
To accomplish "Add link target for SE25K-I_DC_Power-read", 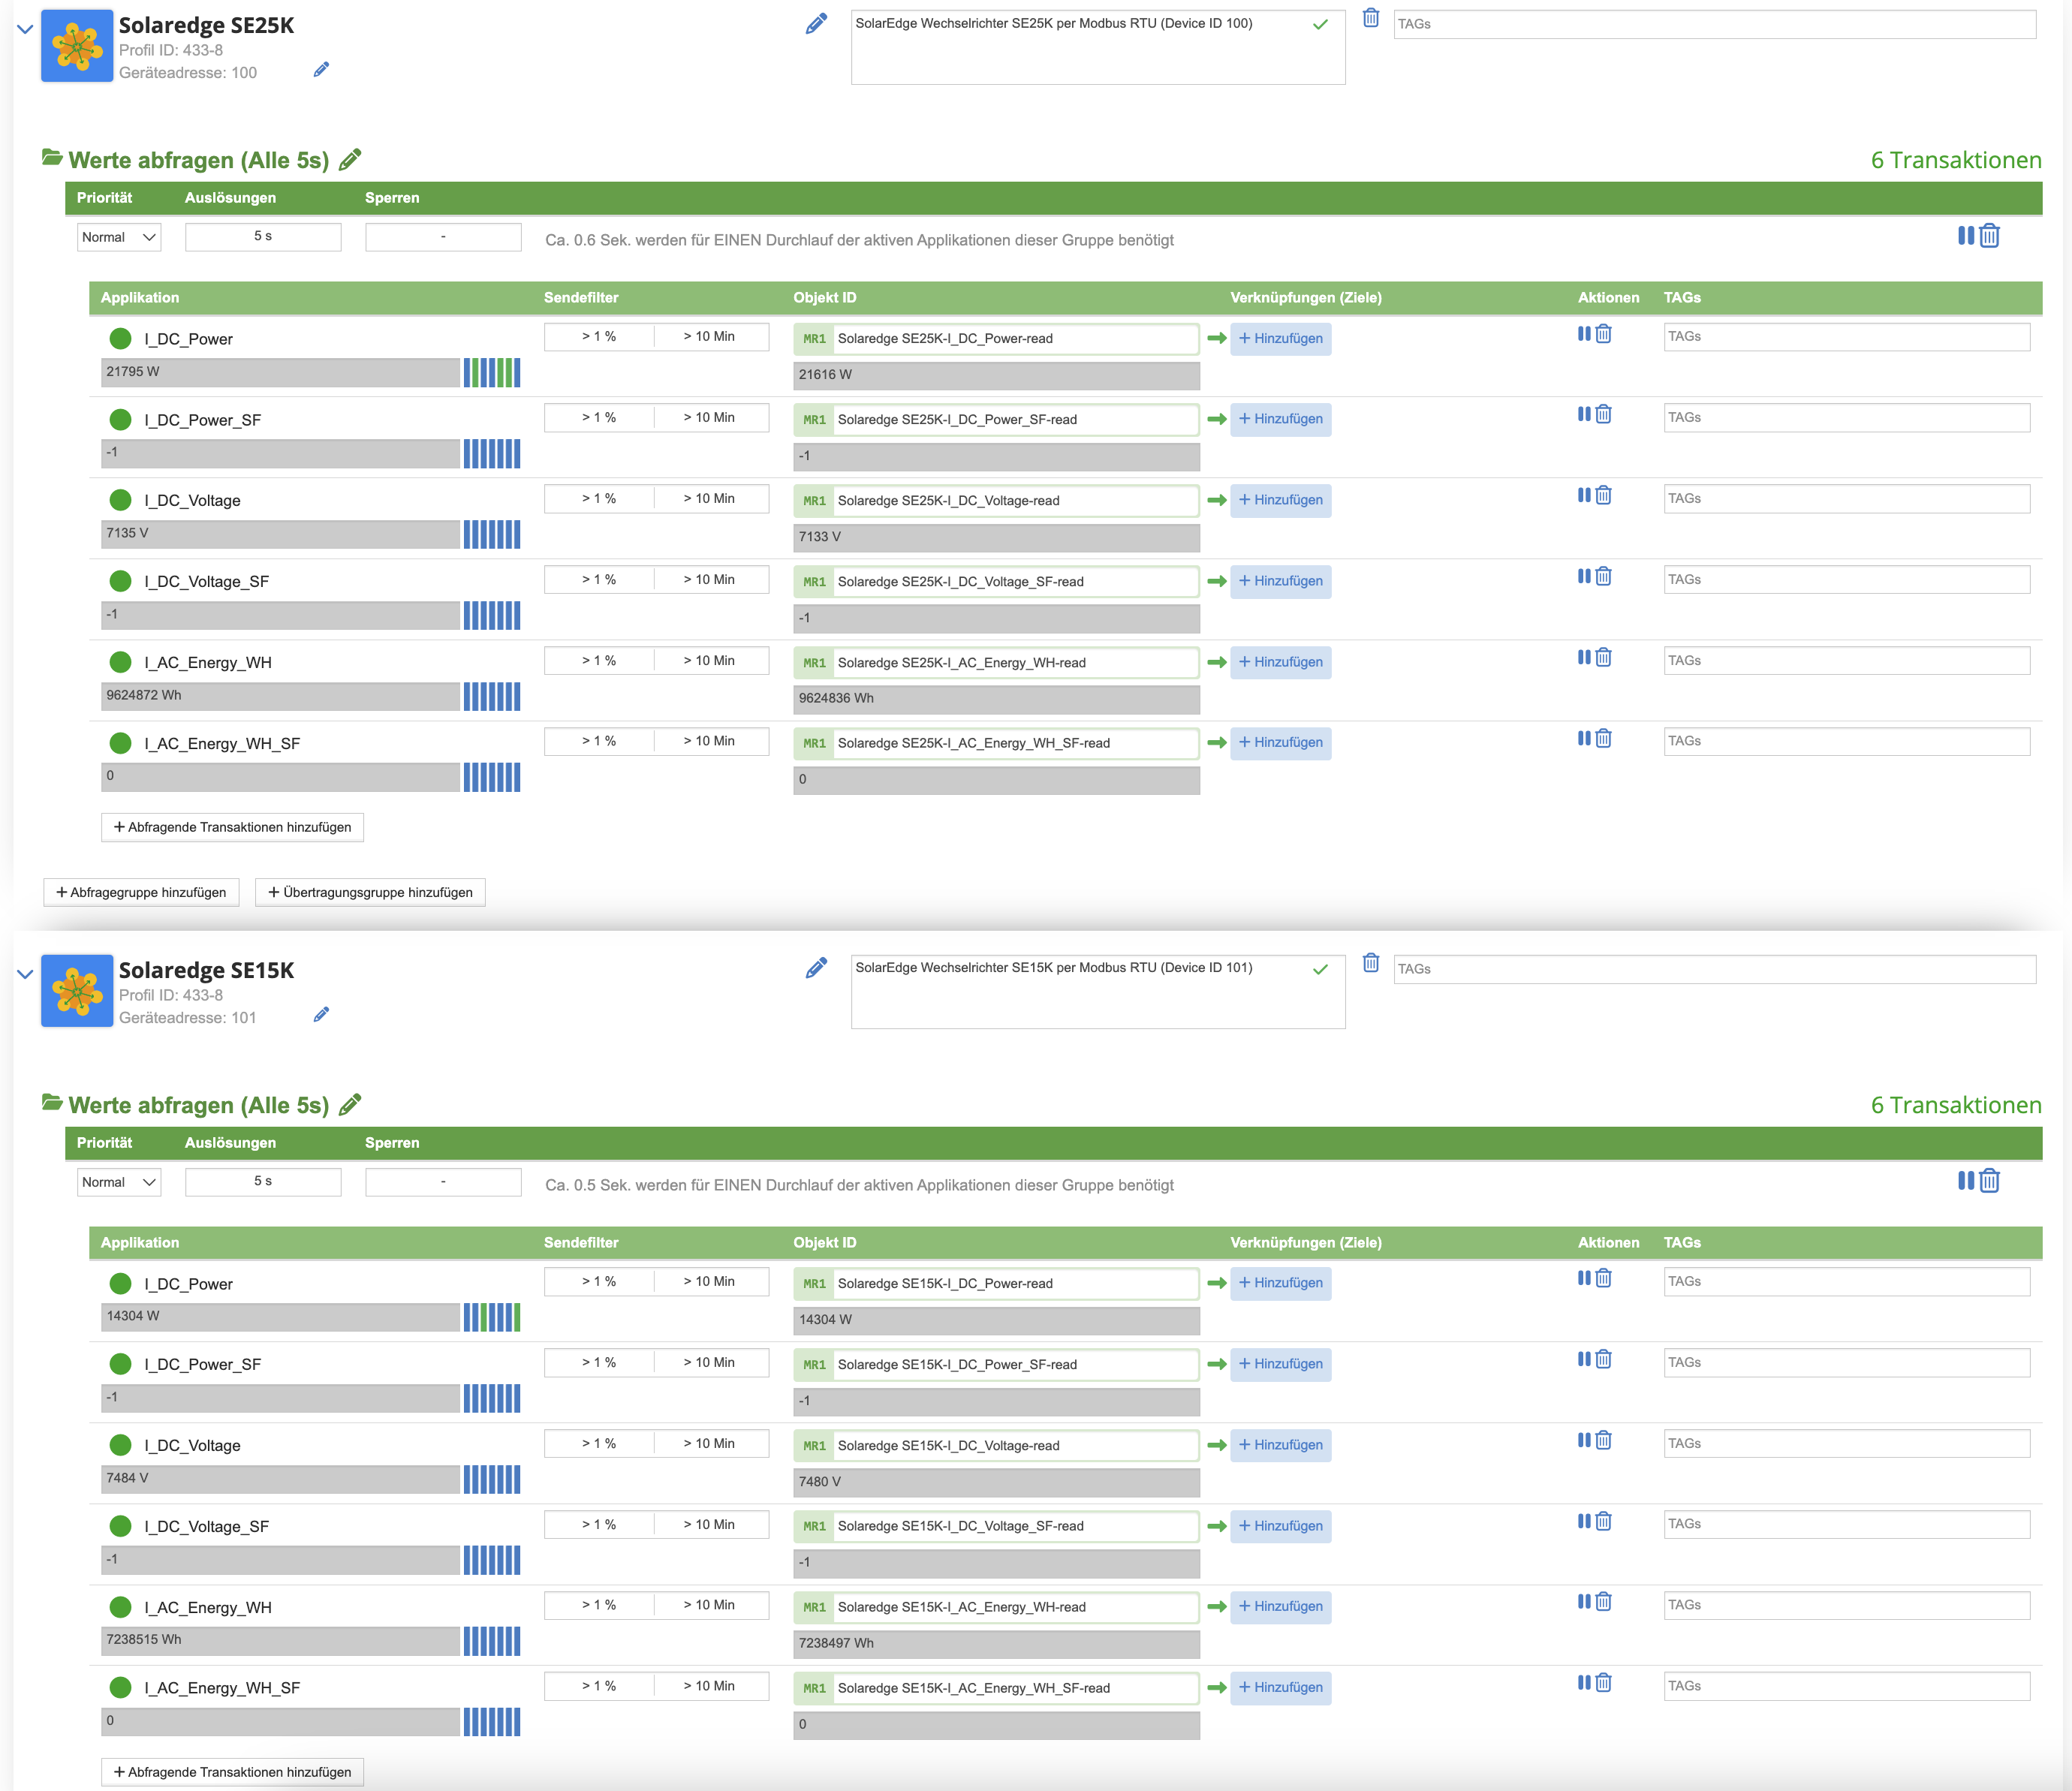I will pos(1280,338).
